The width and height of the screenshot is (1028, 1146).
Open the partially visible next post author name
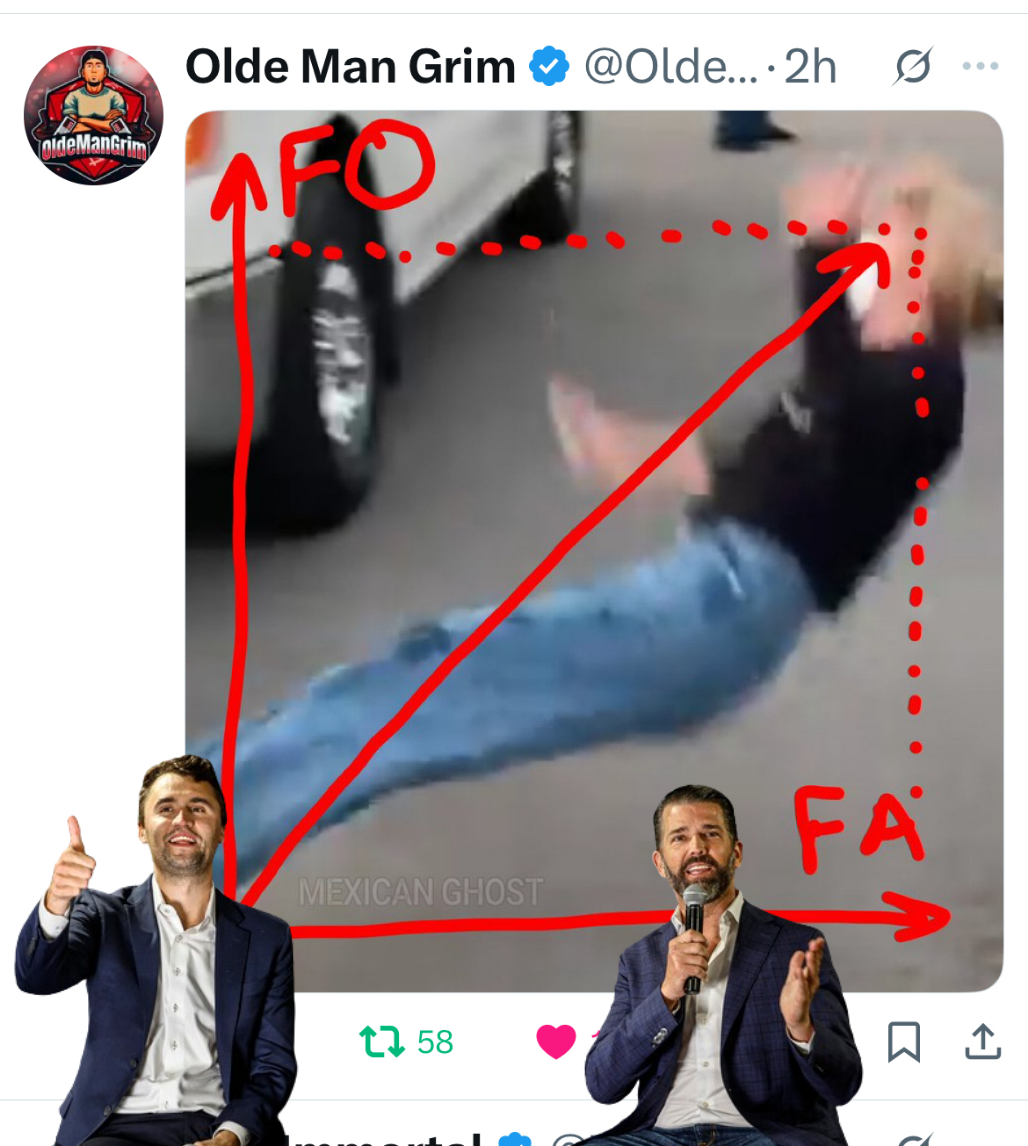tap(387, 1139)
